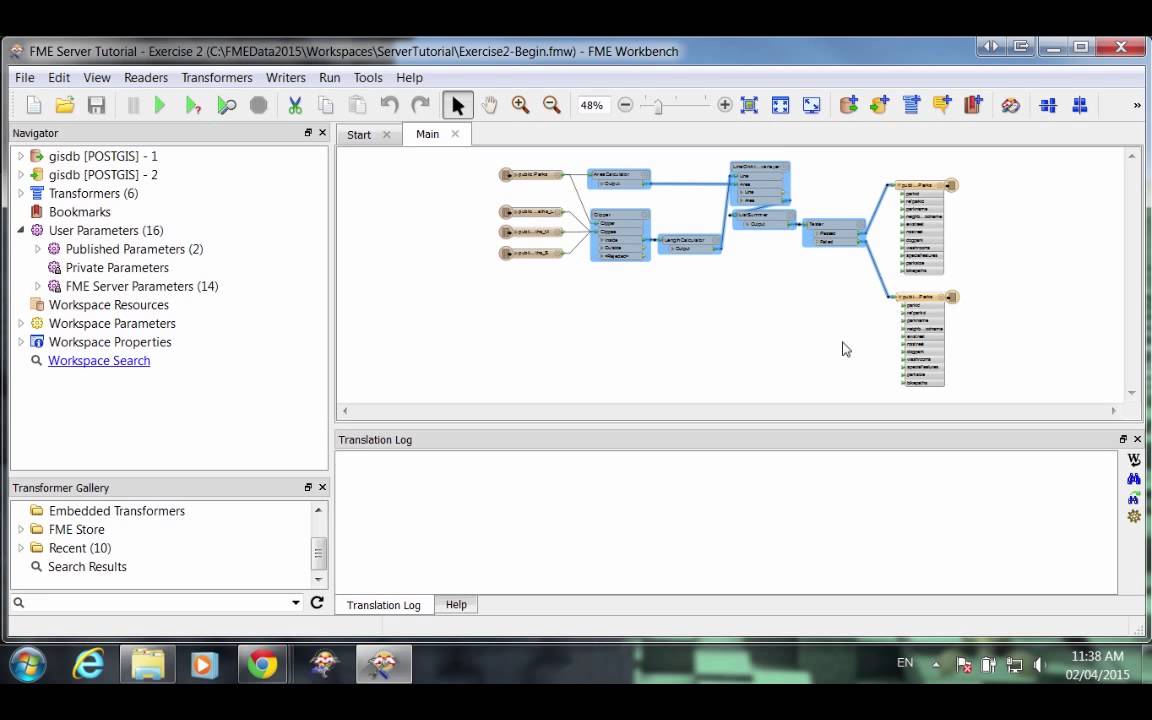Select Bookmarks in Navigator
The width and height of the screenshot is (1152, 720).
pos(79,212)
